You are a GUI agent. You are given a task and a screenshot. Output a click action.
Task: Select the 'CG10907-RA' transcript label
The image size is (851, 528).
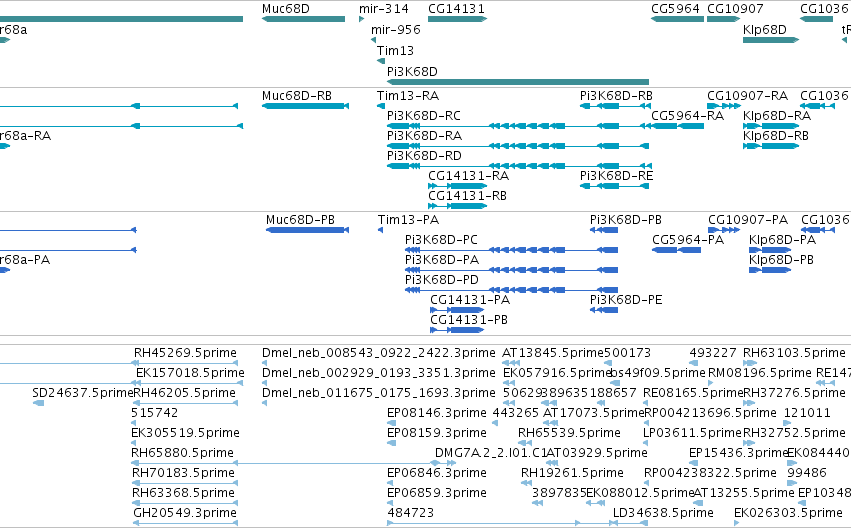pyautogui.click(x=747, y=96)
